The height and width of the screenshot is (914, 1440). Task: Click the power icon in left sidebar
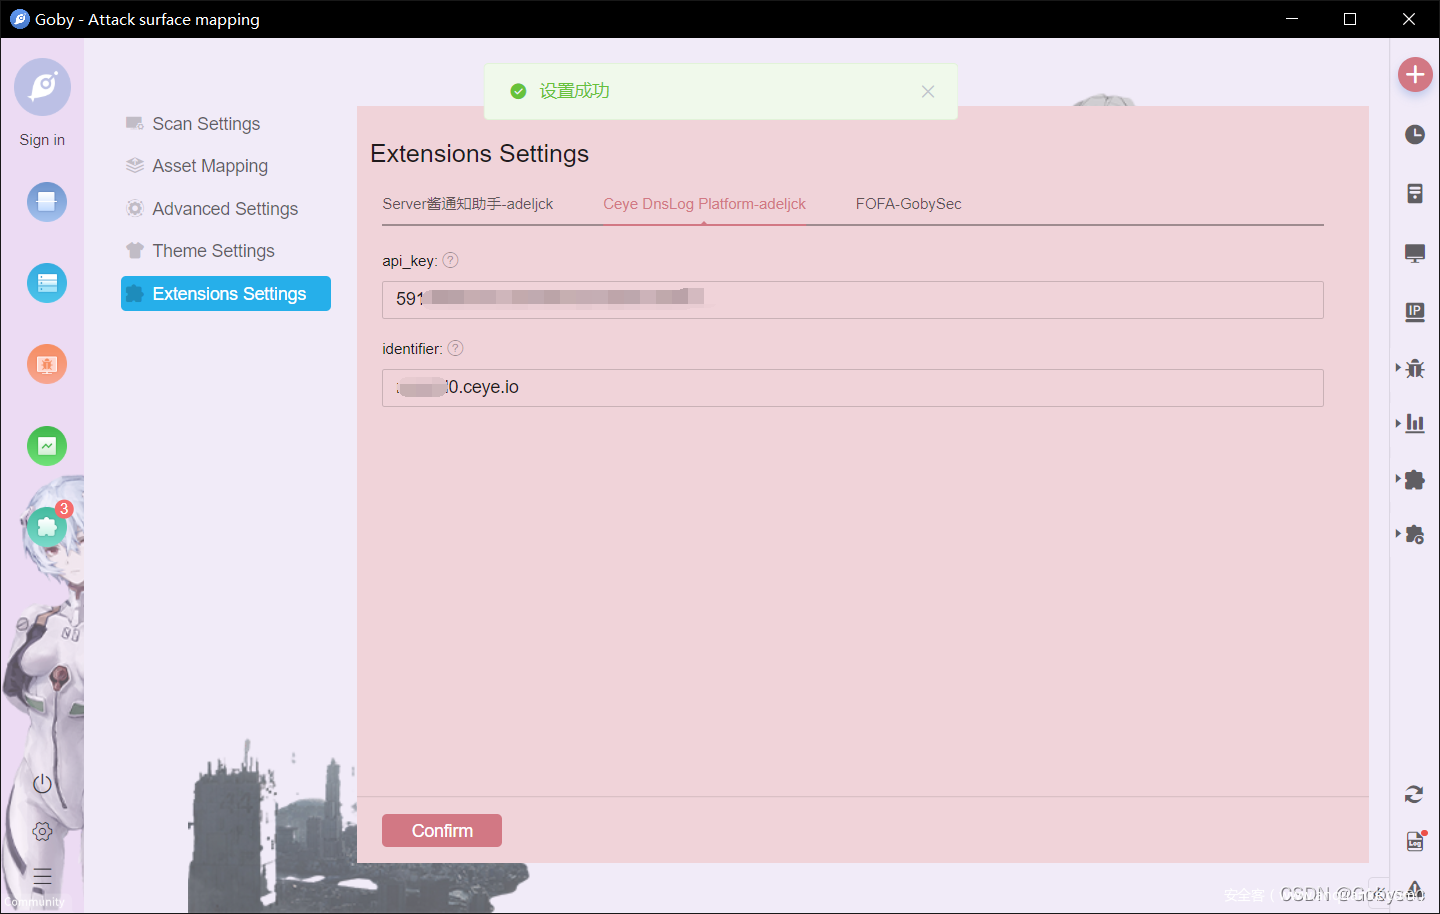point(42,784)
